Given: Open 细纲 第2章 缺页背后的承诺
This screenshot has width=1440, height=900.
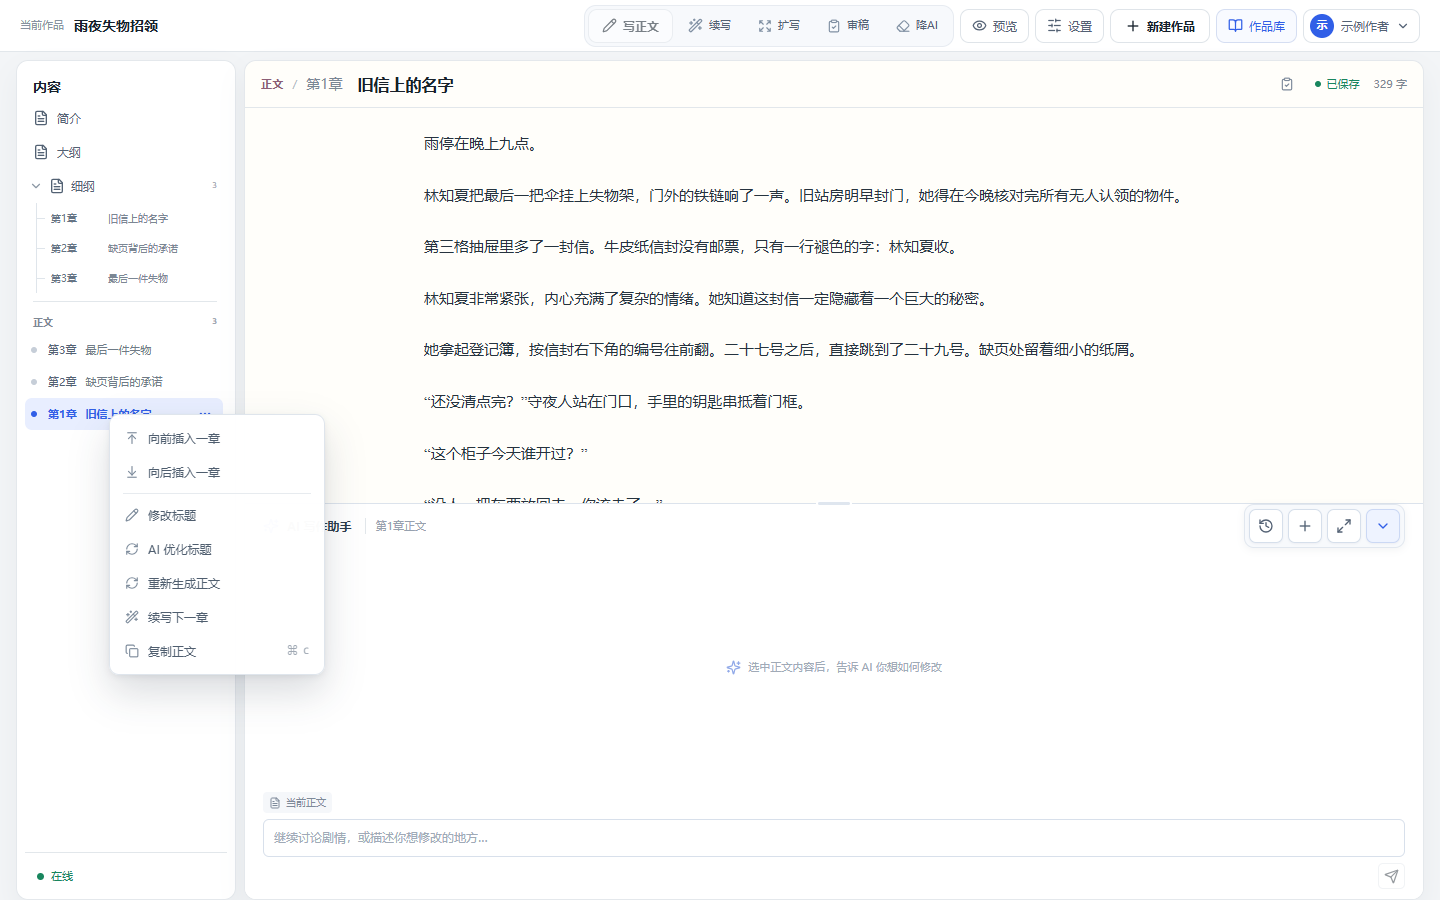Looking at the screenshot, I should click(x=130, y=248).
